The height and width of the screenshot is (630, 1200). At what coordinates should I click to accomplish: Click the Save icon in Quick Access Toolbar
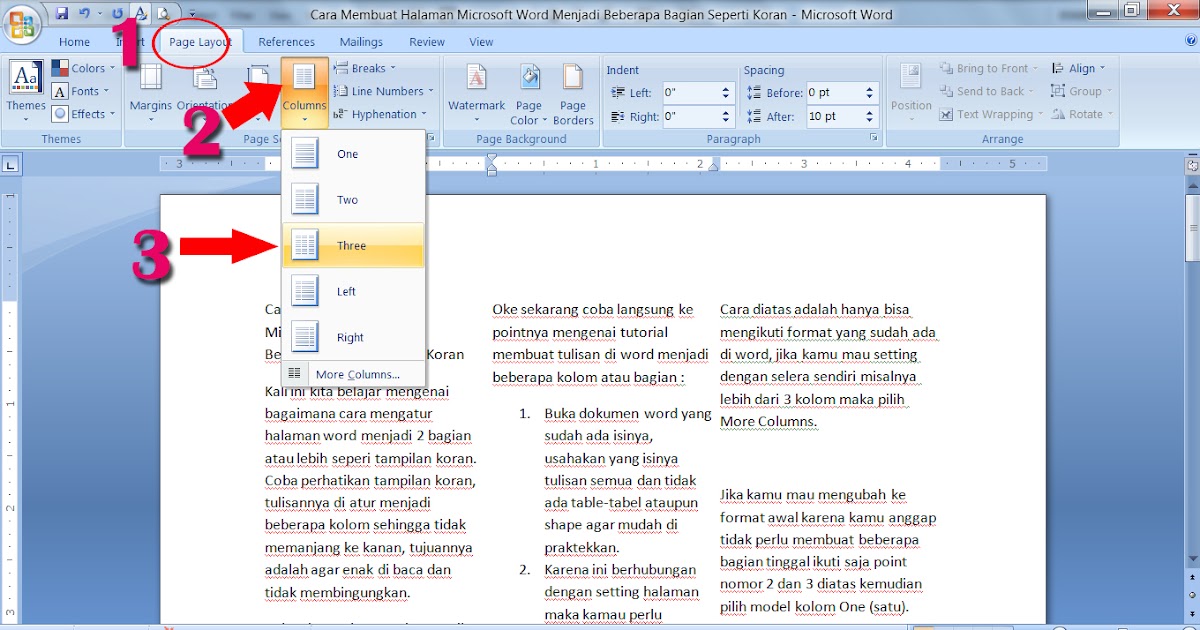tap(62, 14)
